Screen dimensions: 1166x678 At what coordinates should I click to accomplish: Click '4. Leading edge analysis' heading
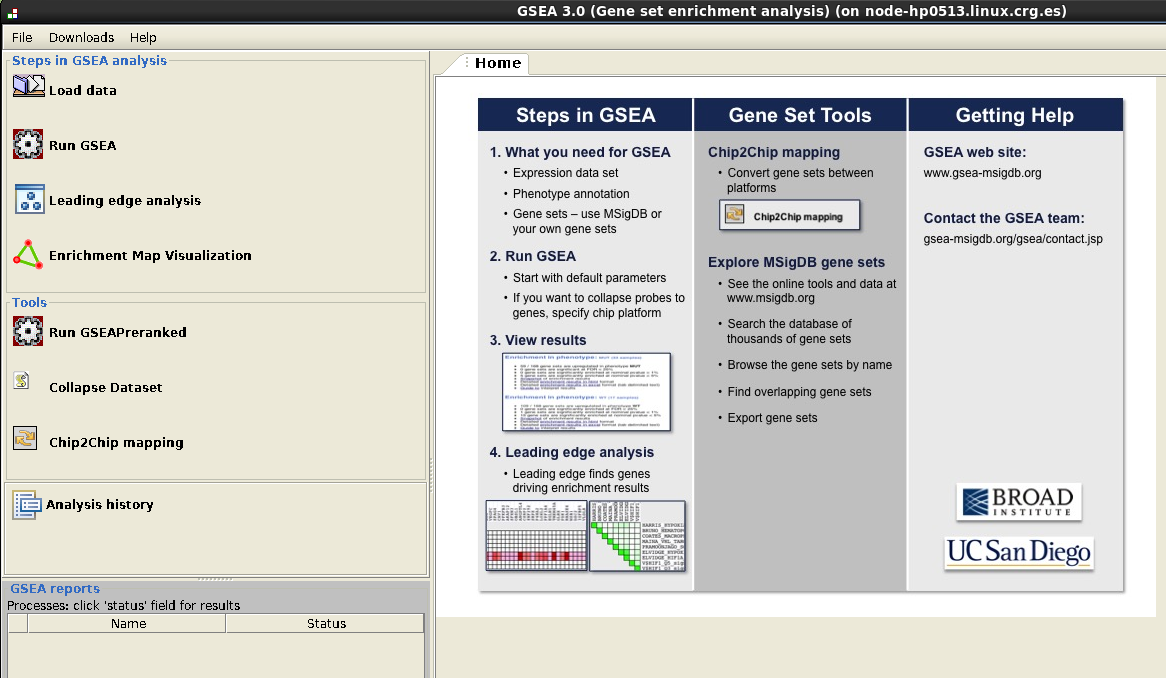pos(572,453)
